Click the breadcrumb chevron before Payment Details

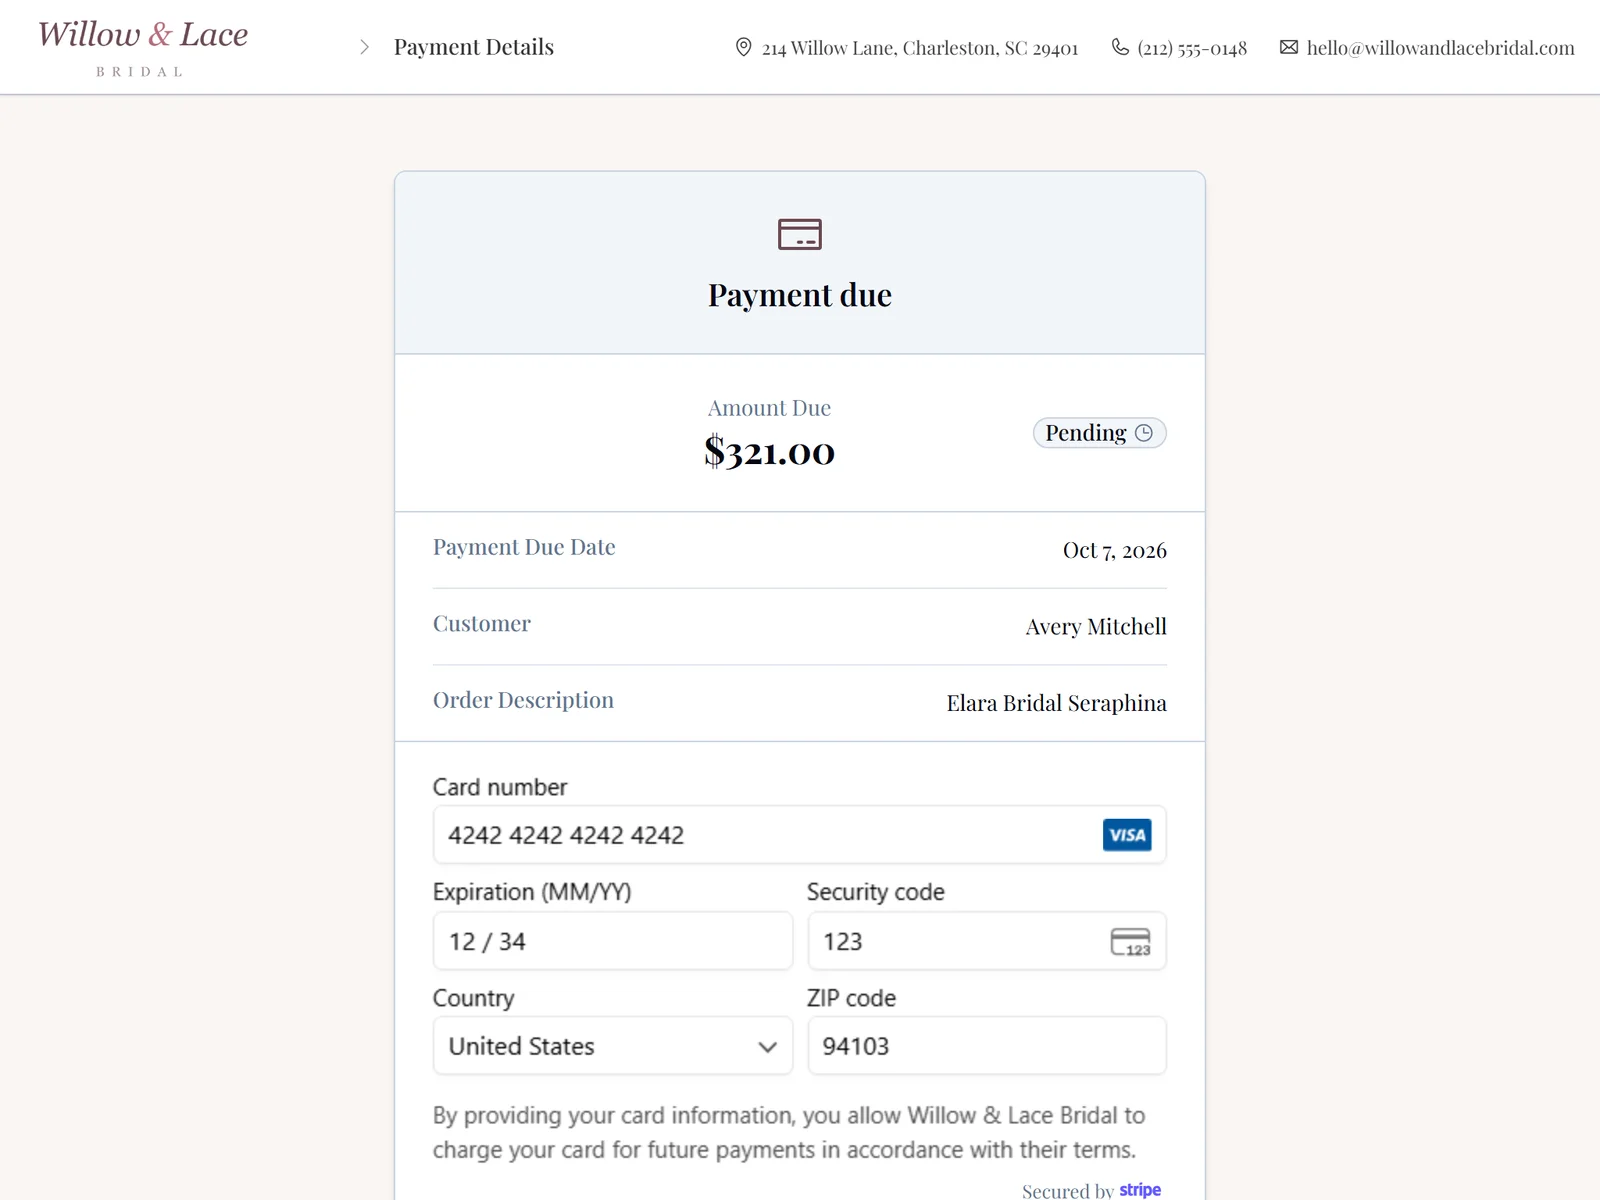pyautogui.click(x=364, y=47)
